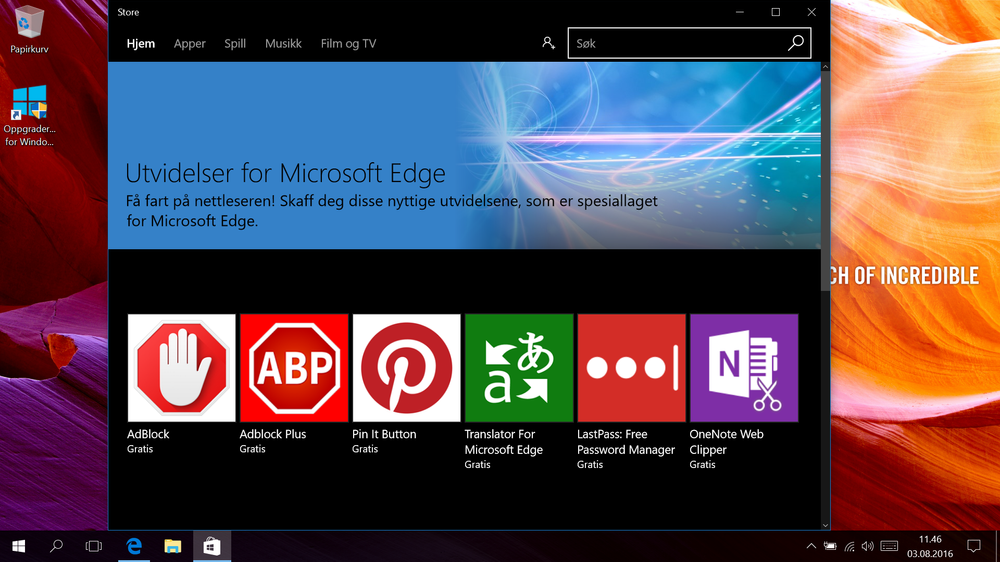Select the Oppgrader for Windows desktop shortcut
This screenshot has height=562, width=1000.
pyautogui.click(x=29, y=116)
